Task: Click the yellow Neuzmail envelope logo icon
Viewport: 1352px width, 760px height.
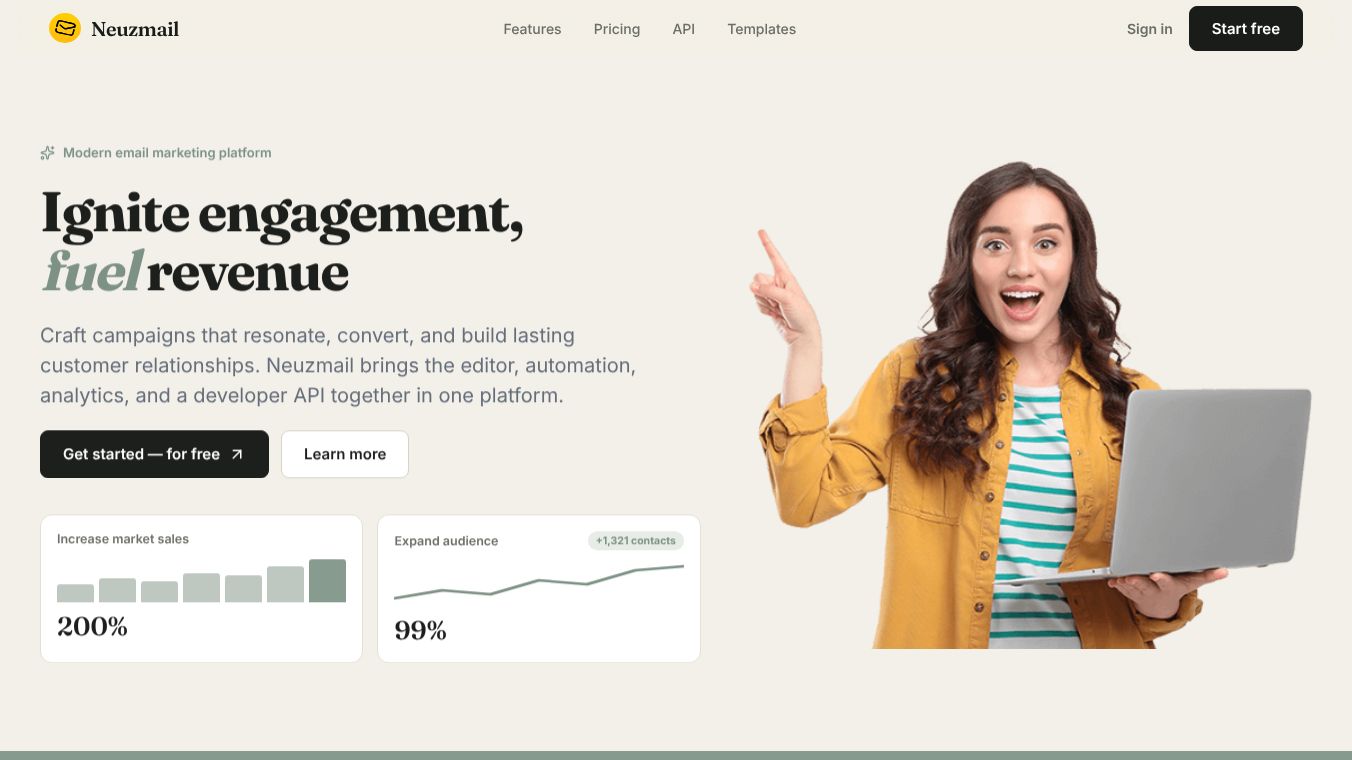Action: [65, 28]
